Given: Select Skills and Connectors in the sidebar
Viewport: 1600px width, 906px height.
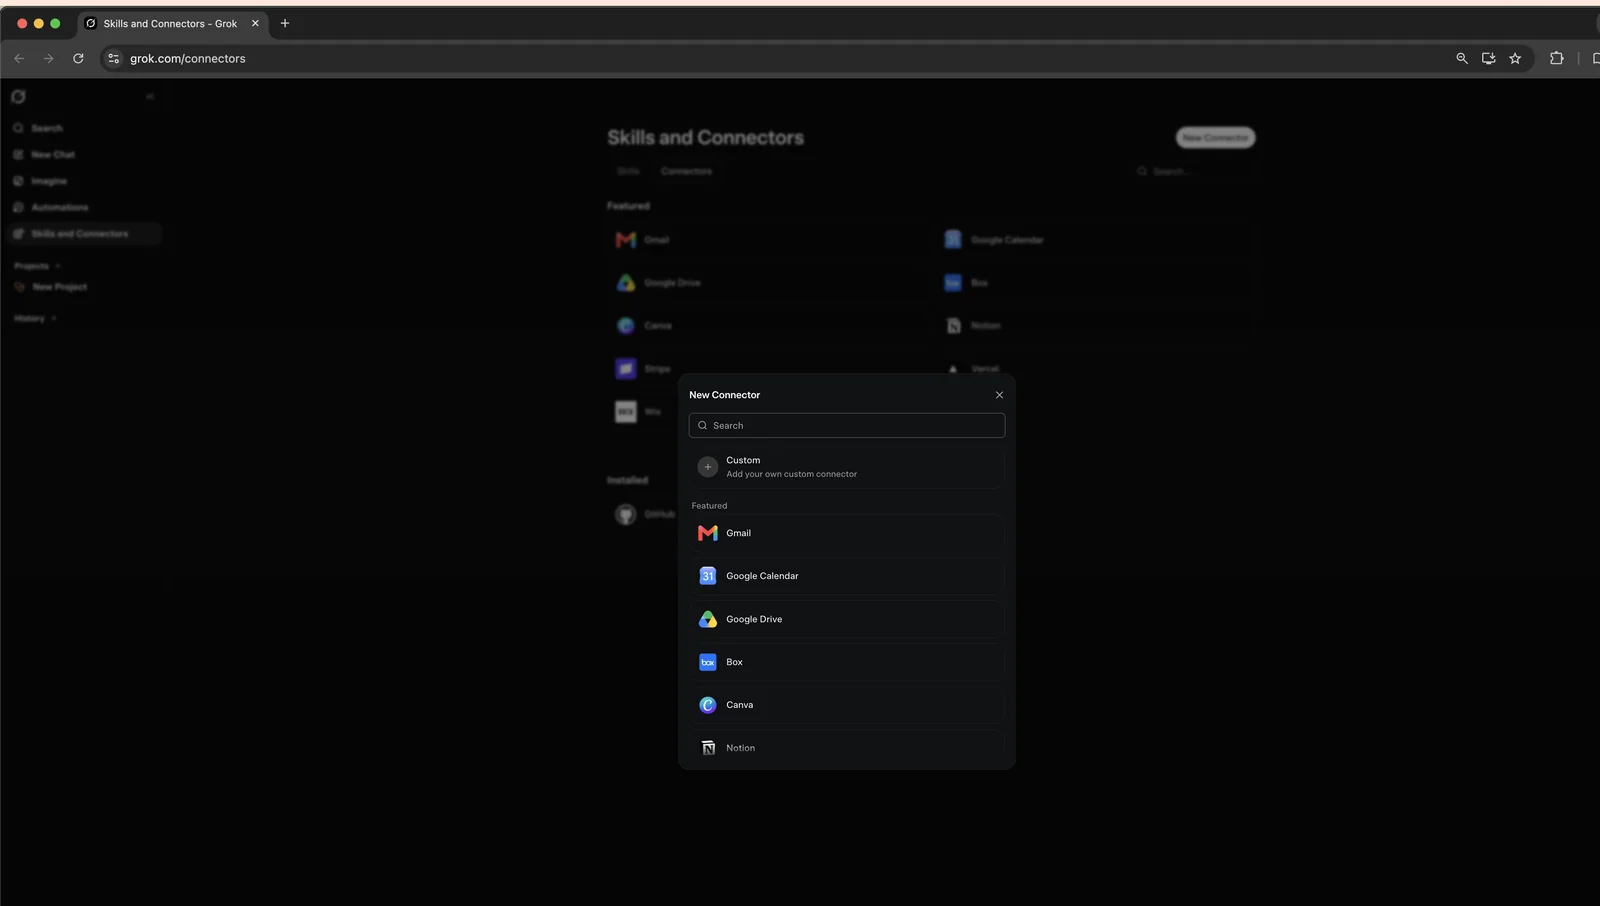Looking at the screenshot, I should point(84,234).
